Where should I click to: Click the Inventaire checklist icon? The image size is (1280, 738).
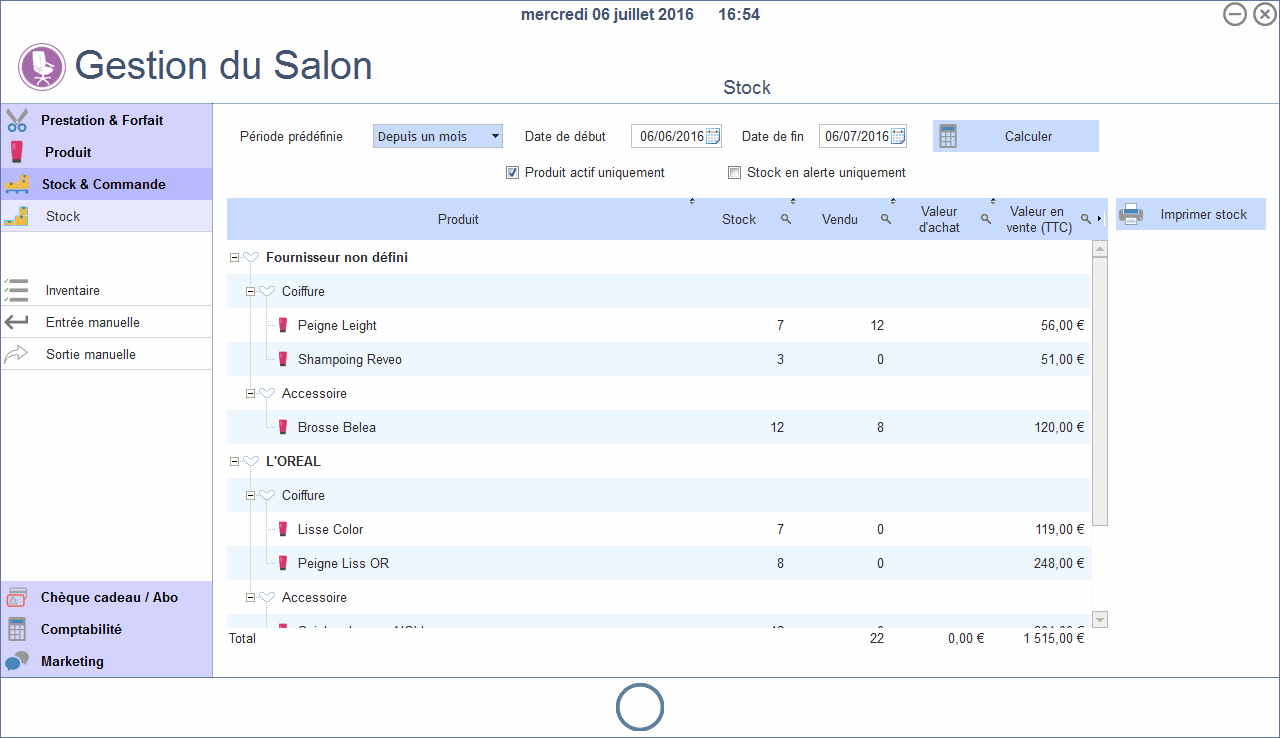(17, 290)
